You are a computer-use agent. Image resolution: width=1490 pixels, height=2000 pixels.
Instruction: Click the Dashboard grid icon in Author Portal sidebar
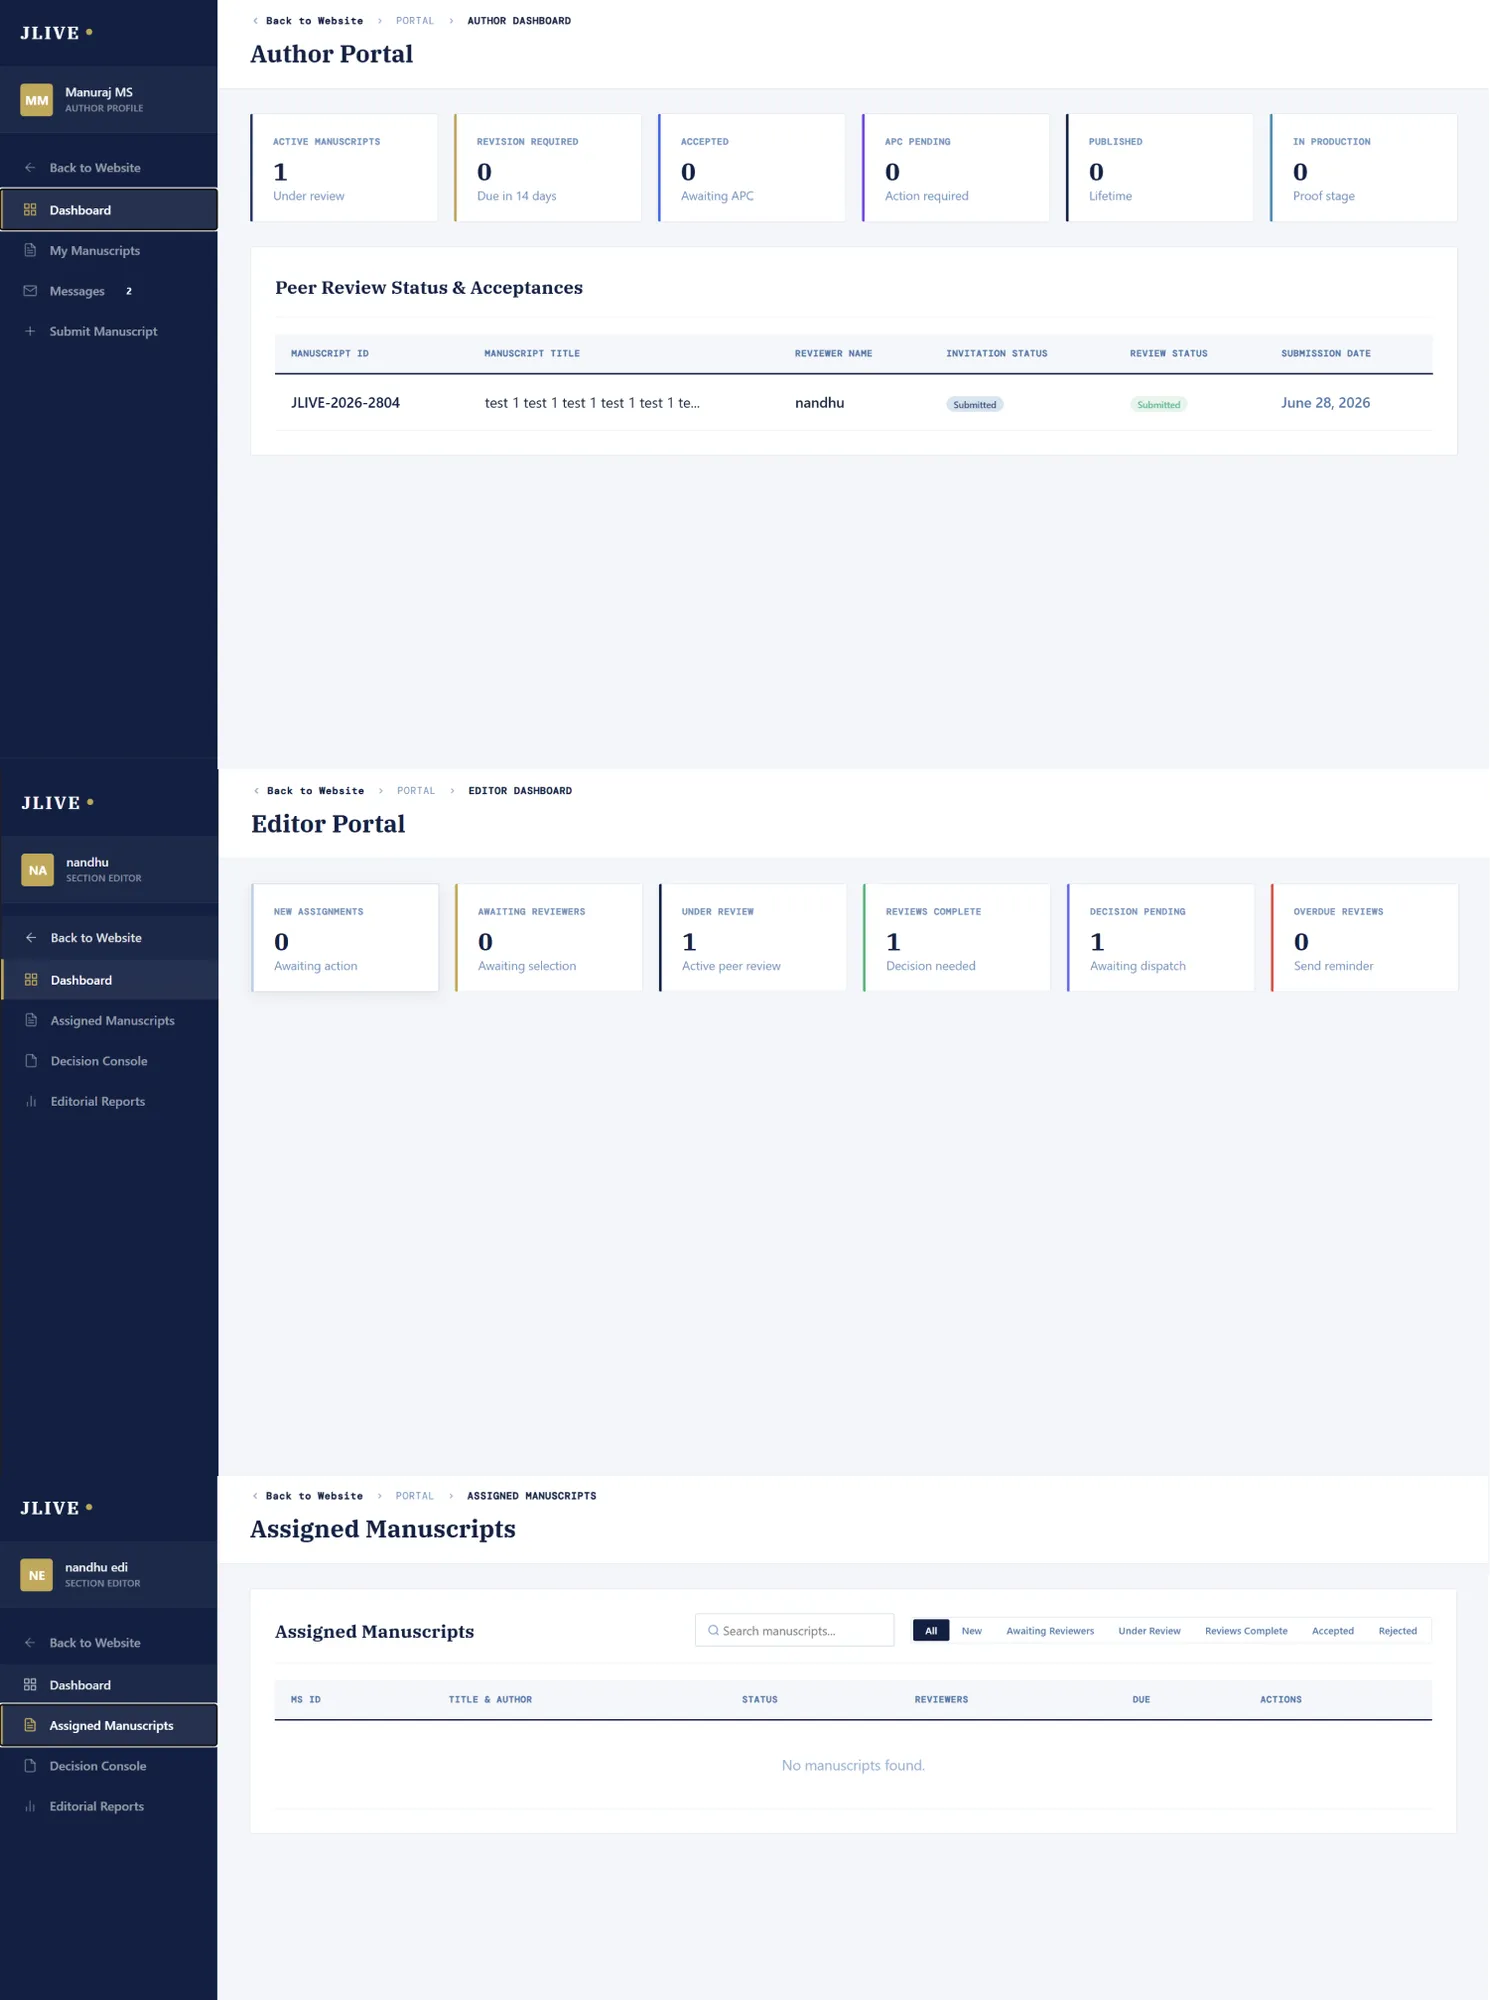click(x=30, y=210)
